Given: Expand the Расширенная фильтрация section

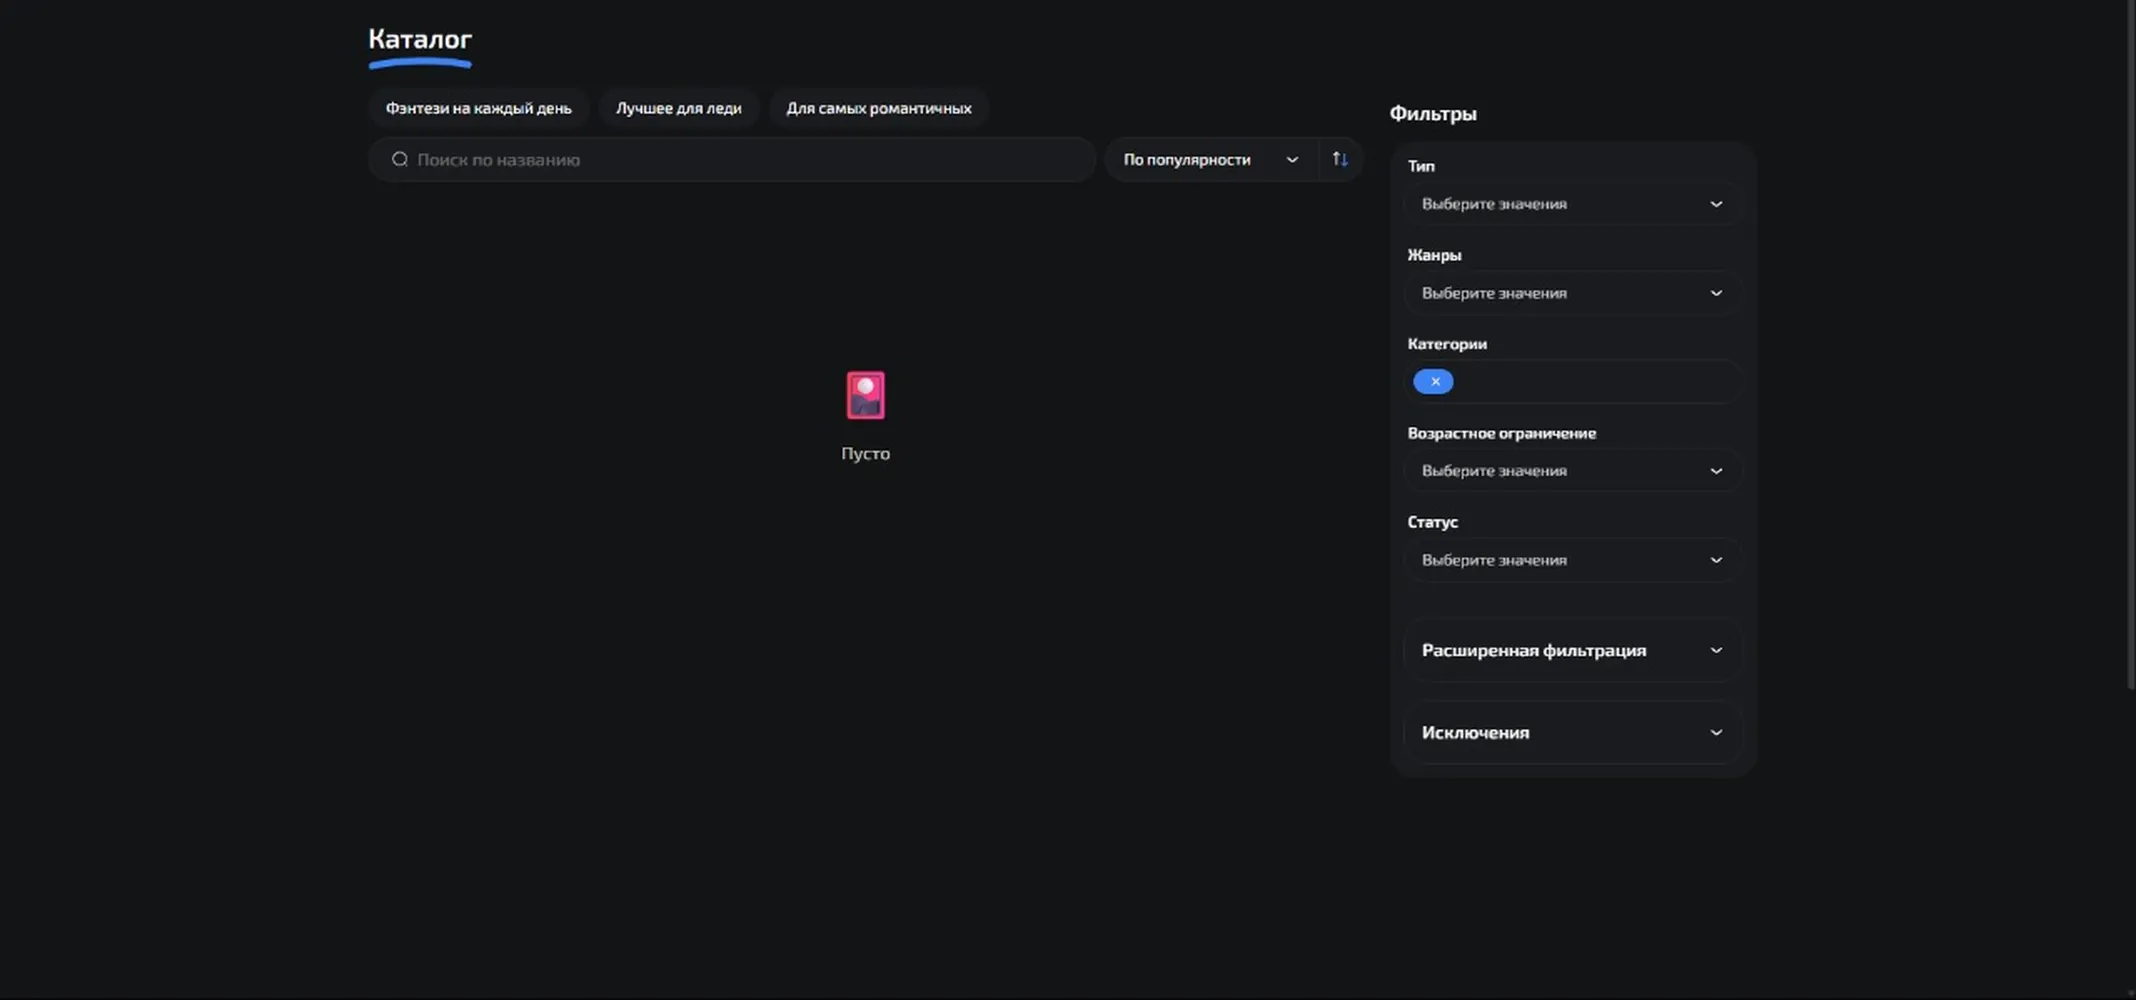Looking at the screenshot, I should click(1572, 650).
